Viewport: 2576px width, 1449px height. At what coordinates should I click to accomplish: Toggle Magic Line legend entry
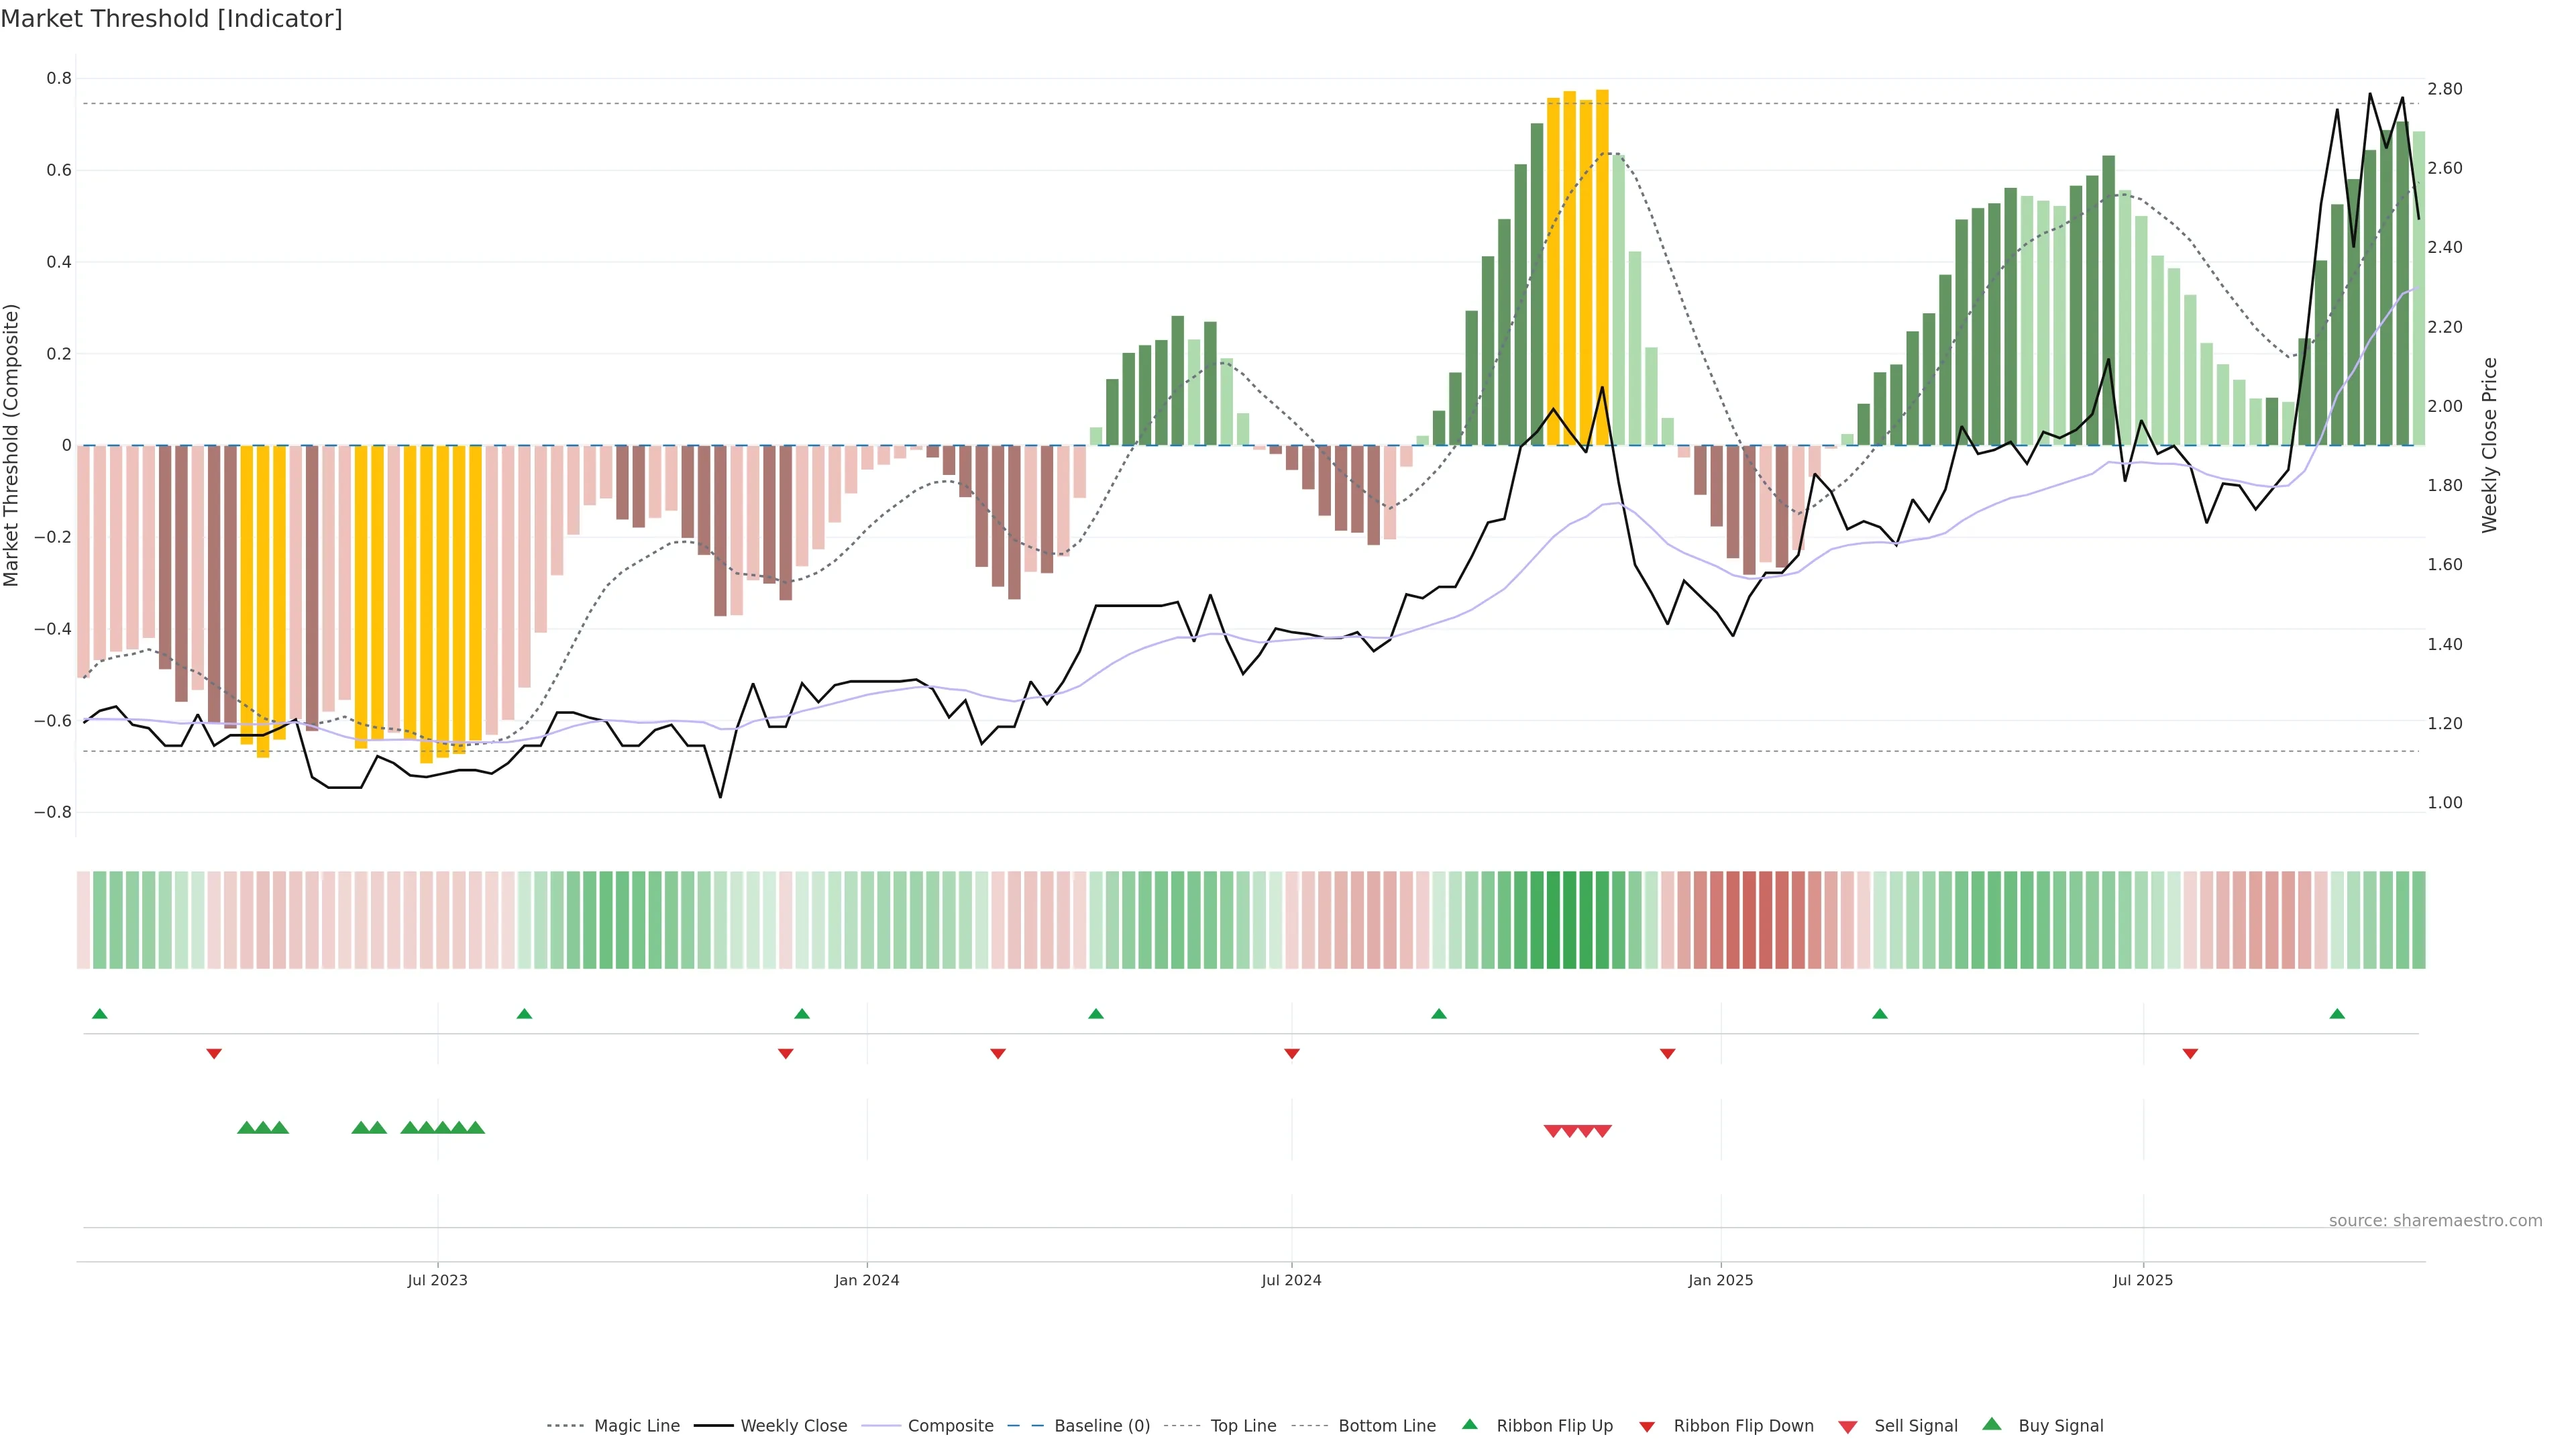click(x=636, y=1426)
